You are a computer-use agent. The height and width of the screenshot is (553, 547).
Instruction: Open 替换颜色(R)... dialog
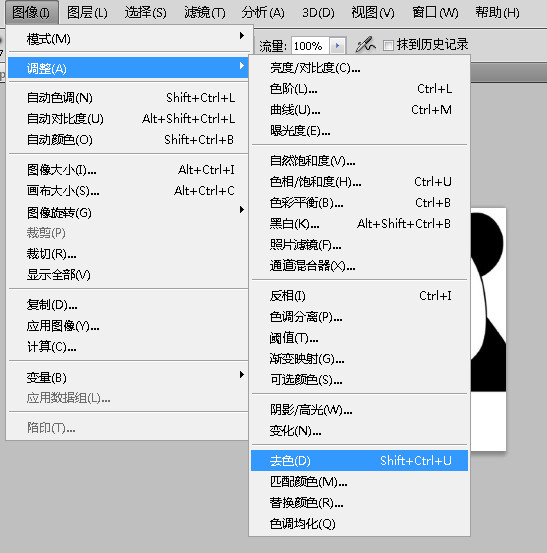click(x=359, y=503)
